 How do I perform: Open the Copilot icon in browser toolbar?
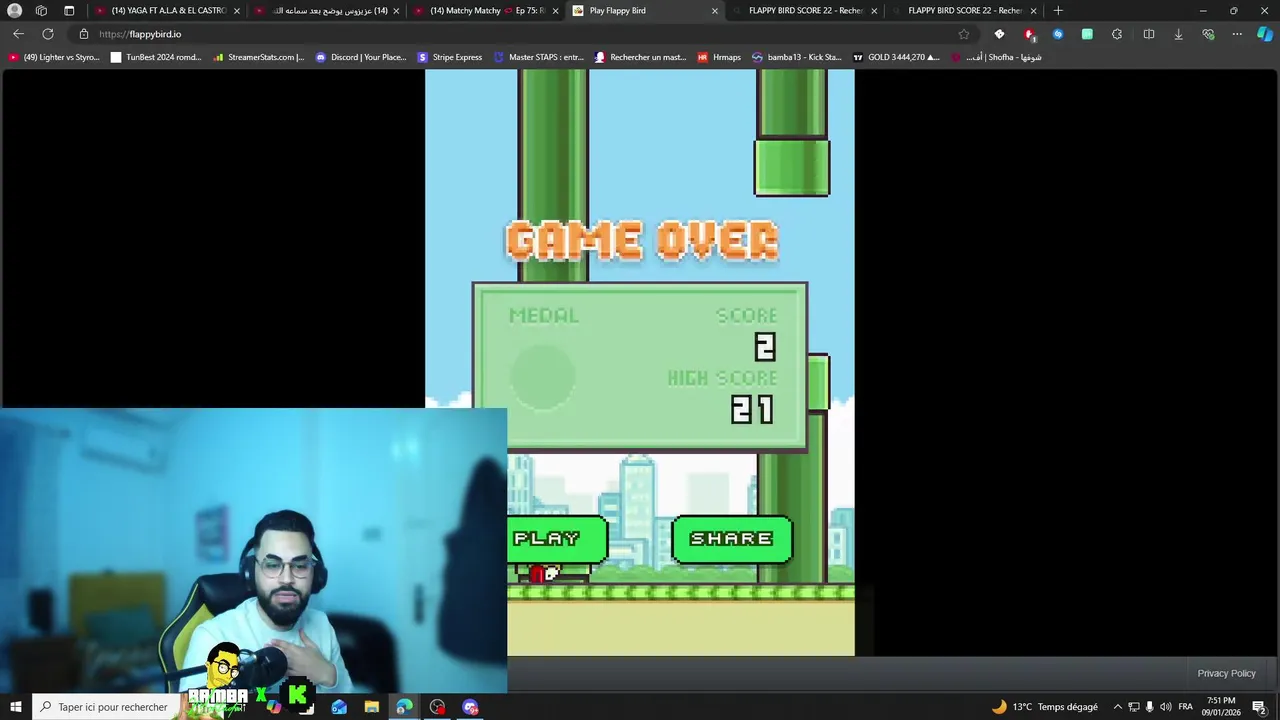point(1265,34)
